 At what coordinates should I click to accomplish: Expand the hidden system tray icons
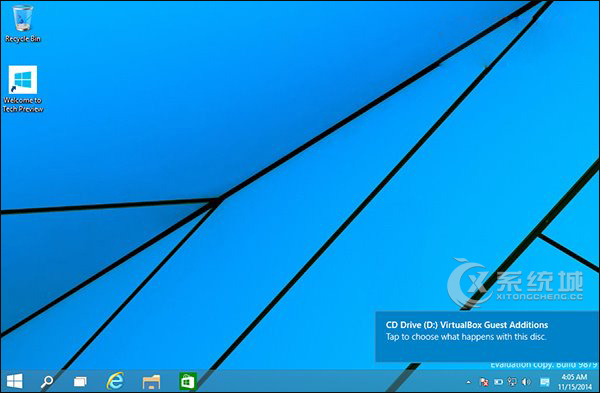(468, 382)
